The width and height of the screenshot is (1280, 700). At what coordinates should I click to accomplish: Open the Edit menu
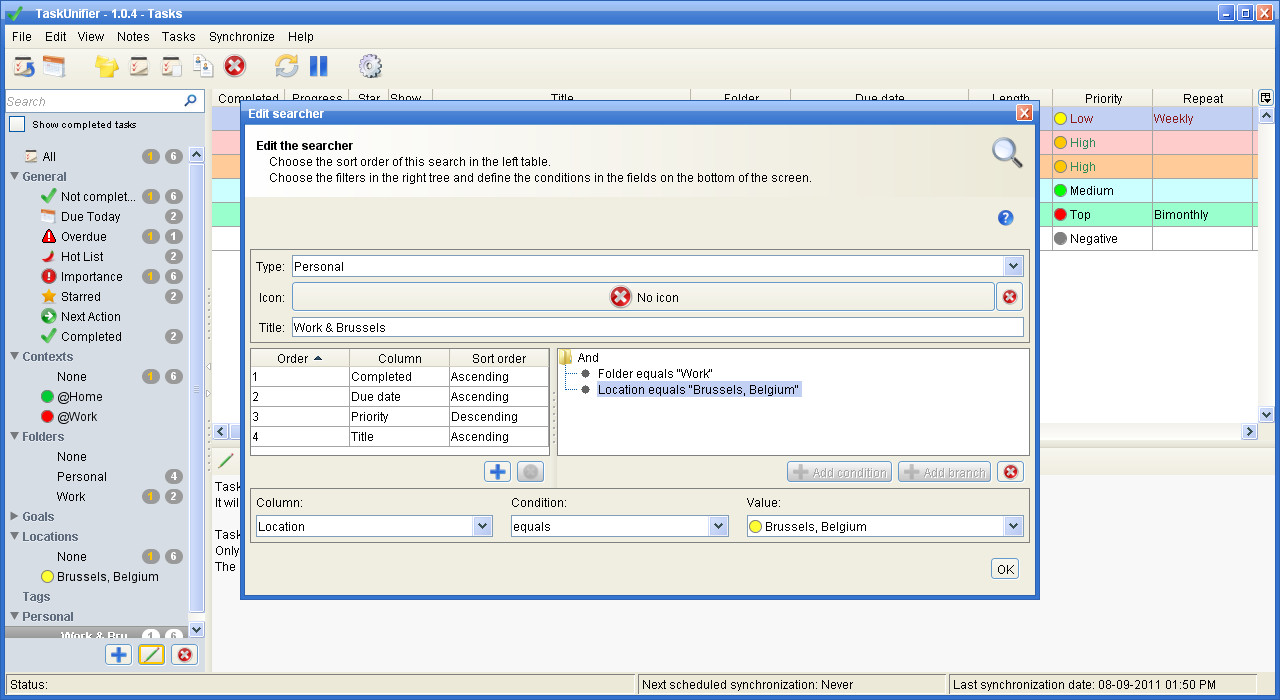[56, 37]
